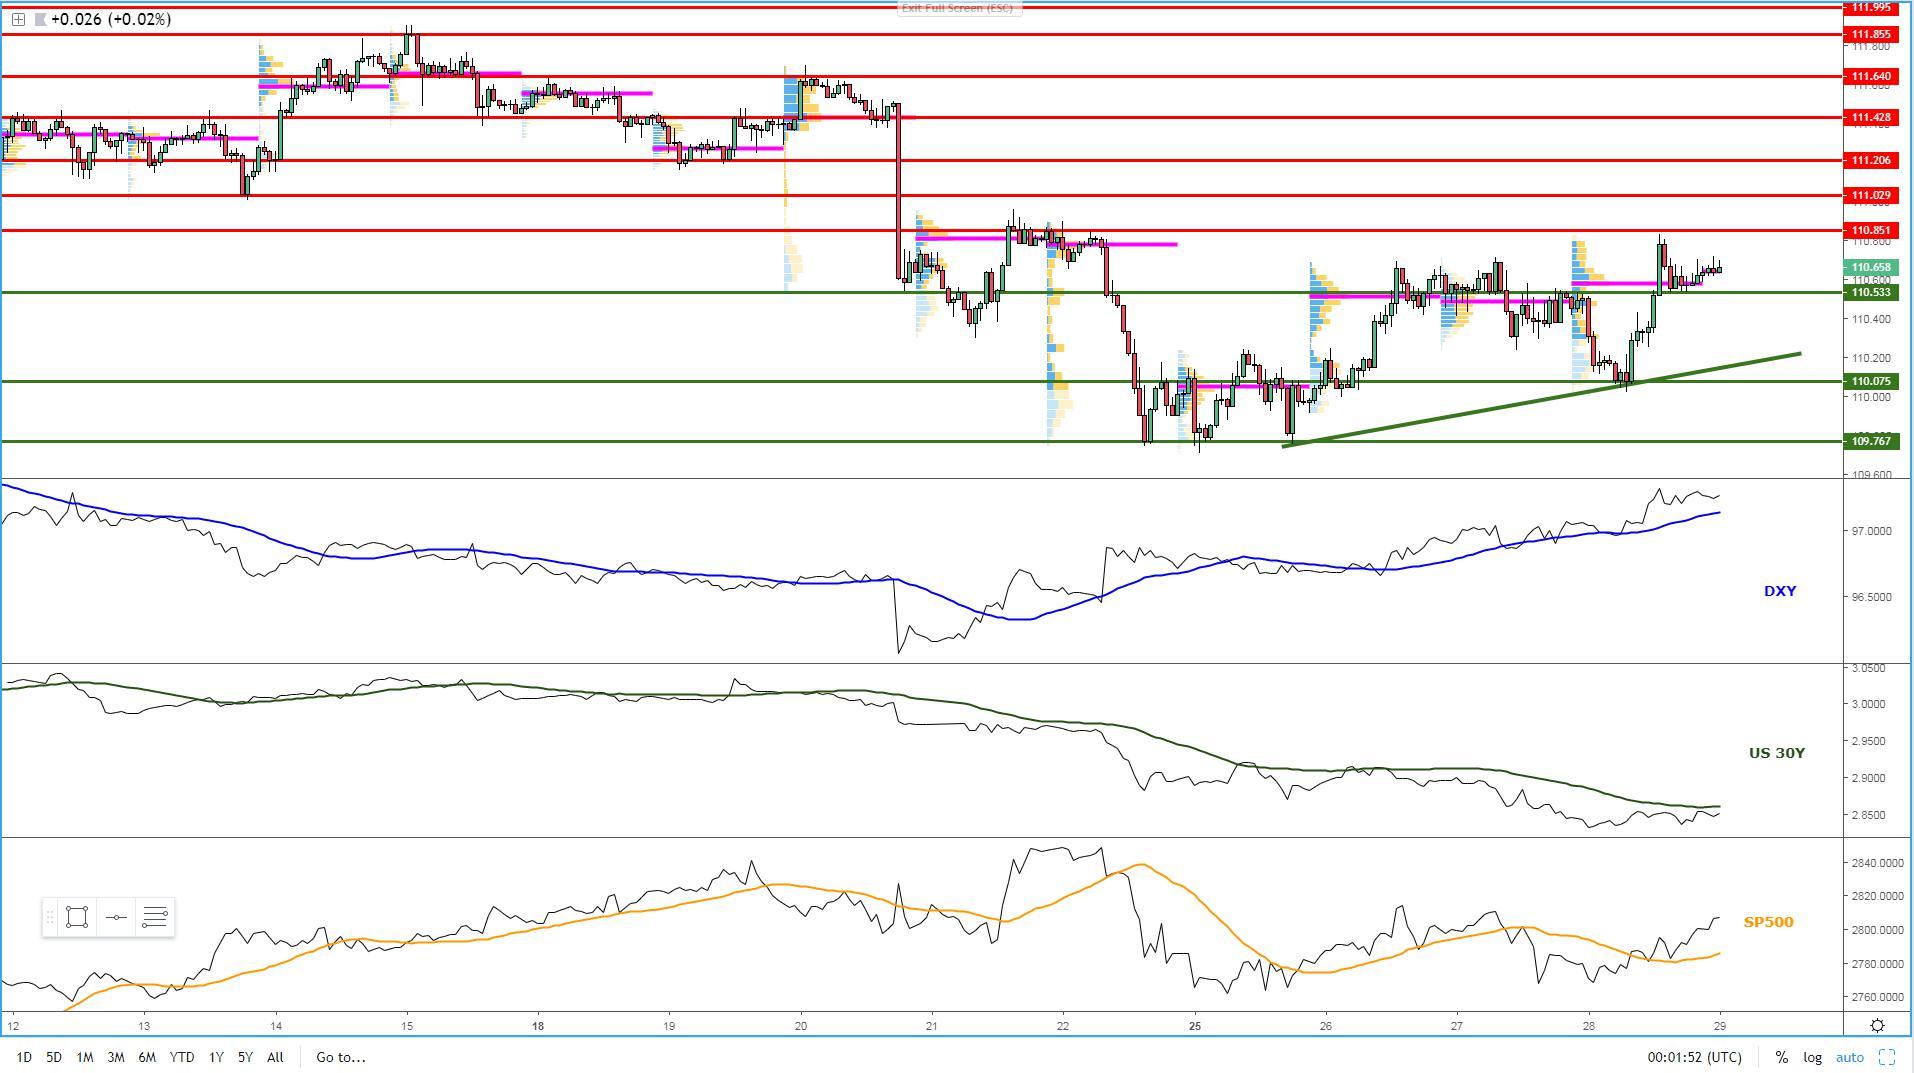Expand the chart legend with the plus box

point(18,19)
